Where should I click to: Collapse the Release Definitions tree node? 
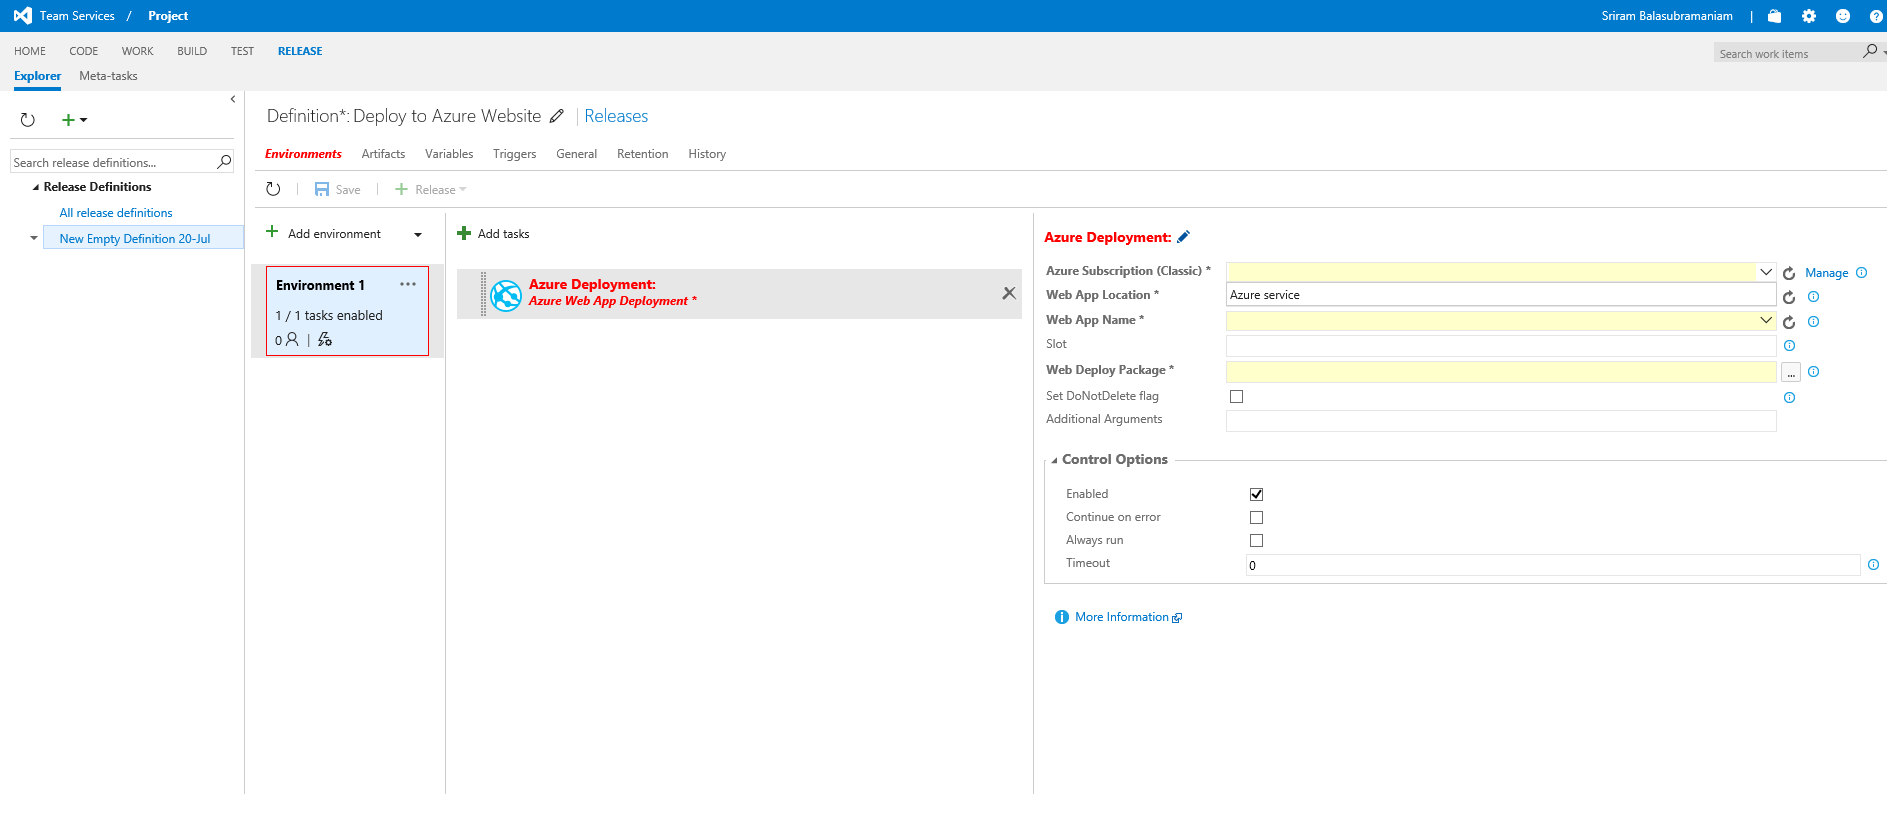click(x=36, y=188)
